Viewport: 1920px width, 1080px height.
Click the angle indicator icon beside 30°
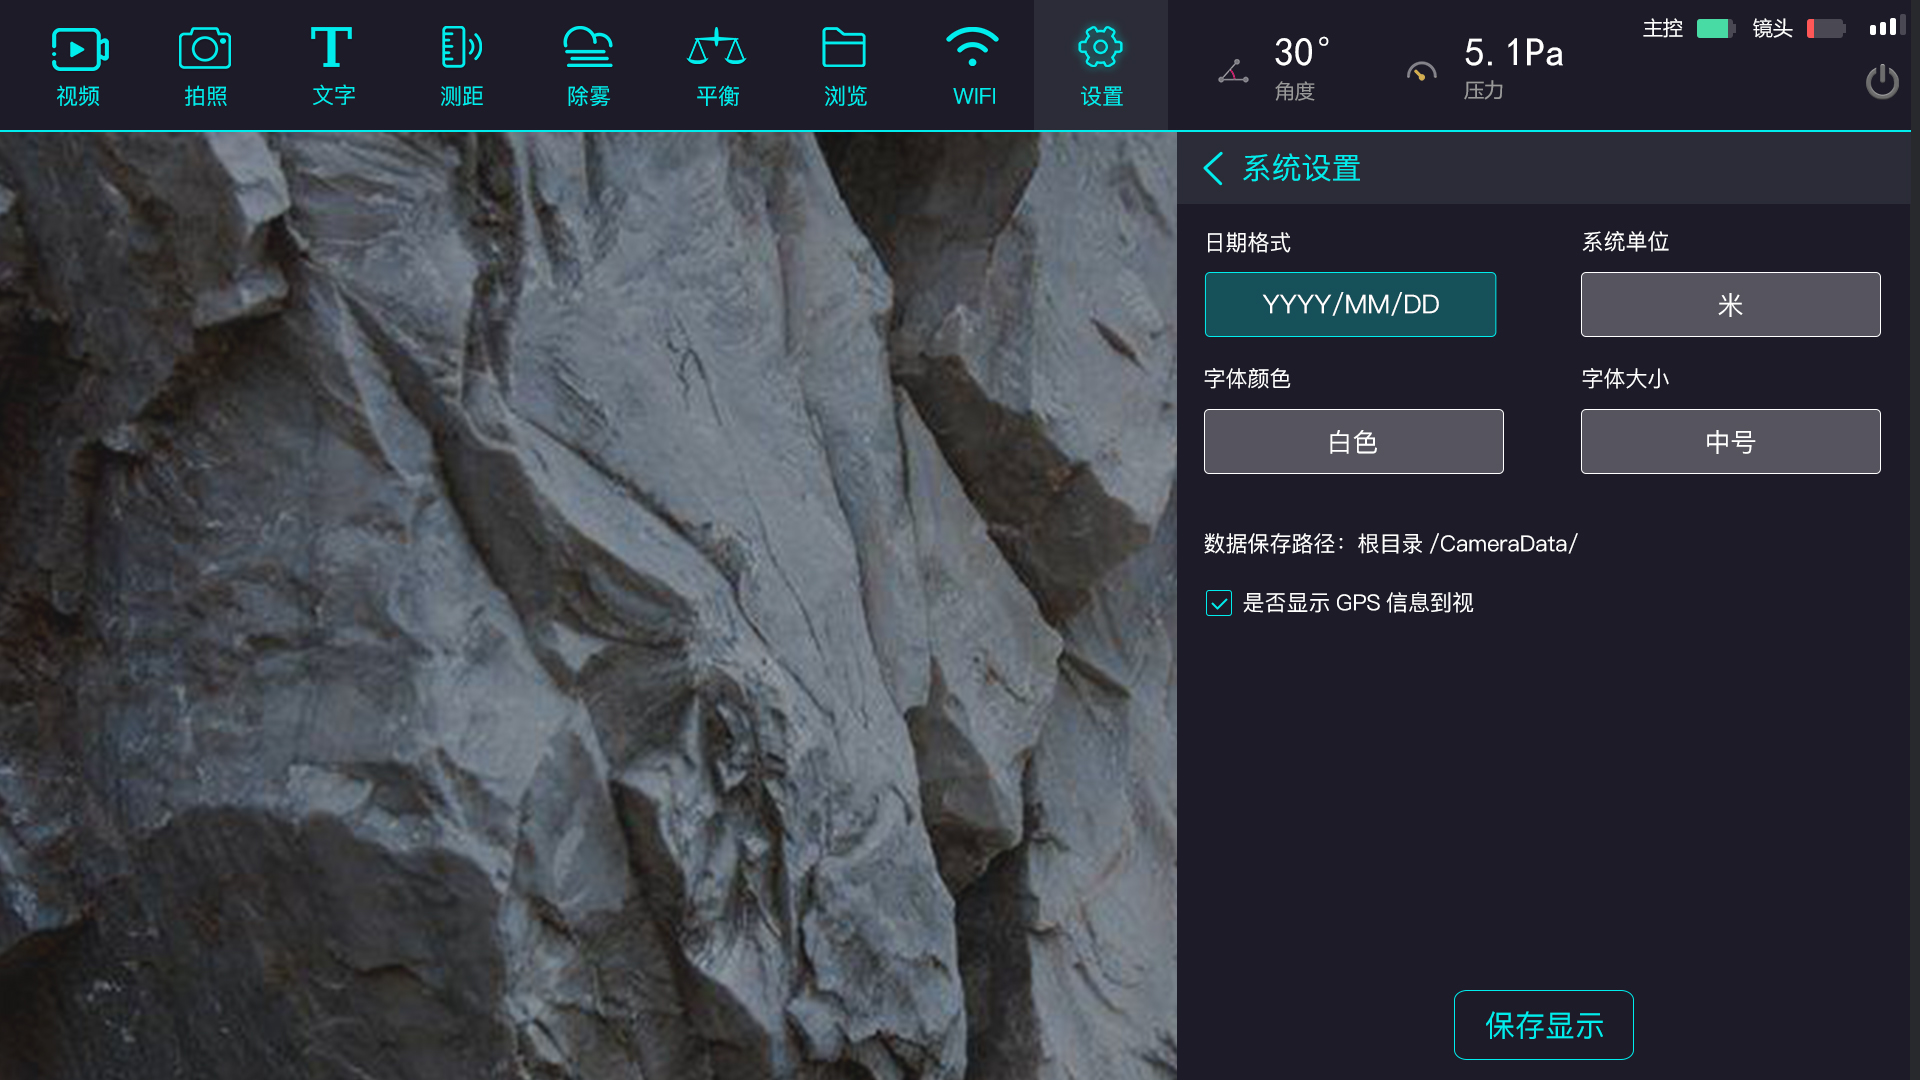pyautogui.click(x=1233, y=71)
